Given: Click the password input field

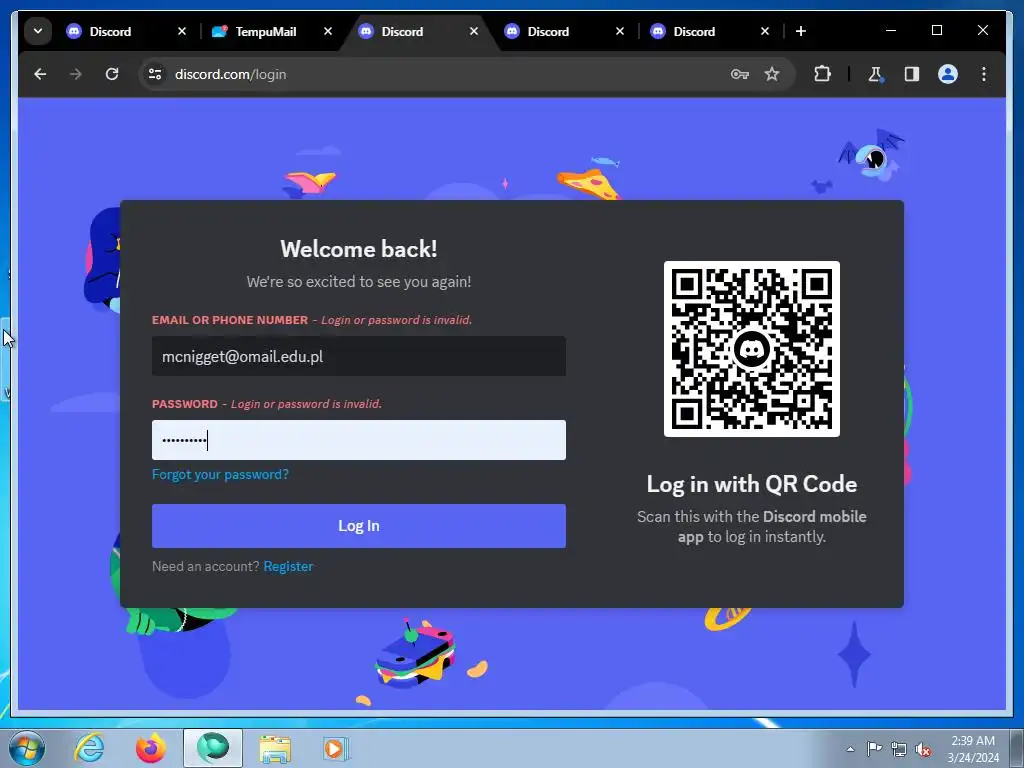Looking at the screenshot, I should [359, 440].
